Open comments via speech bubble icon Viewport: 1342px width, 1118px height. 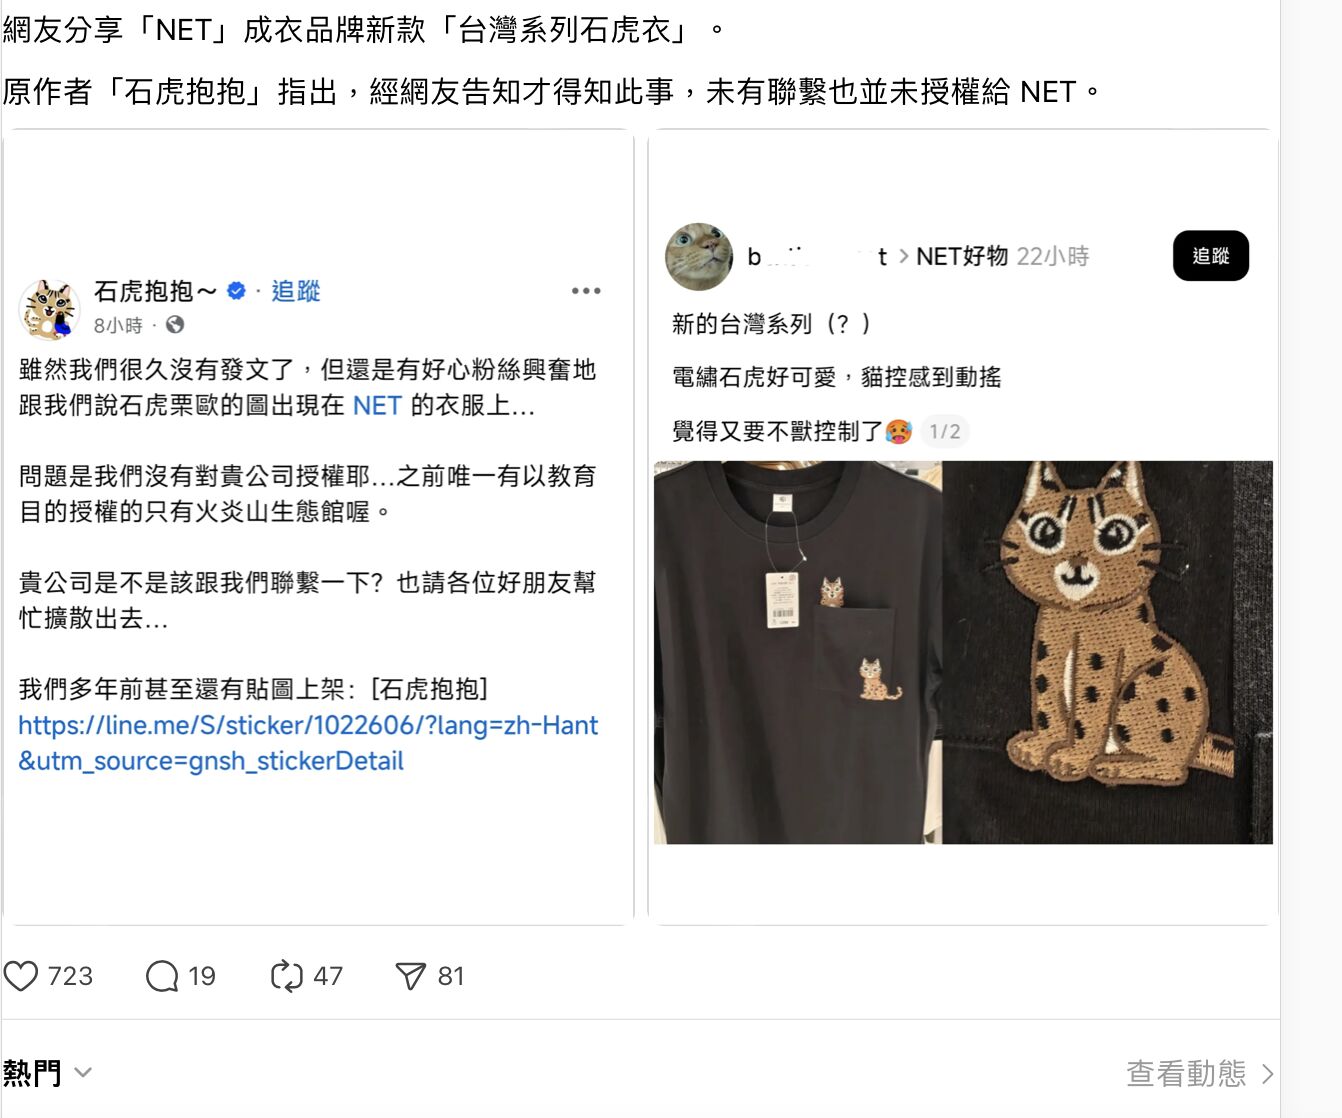click(x=162, y=976)
